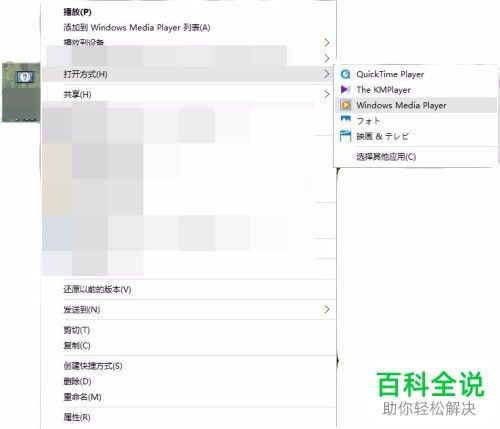
Task: Open with フォト
Action: pos(415,121)
